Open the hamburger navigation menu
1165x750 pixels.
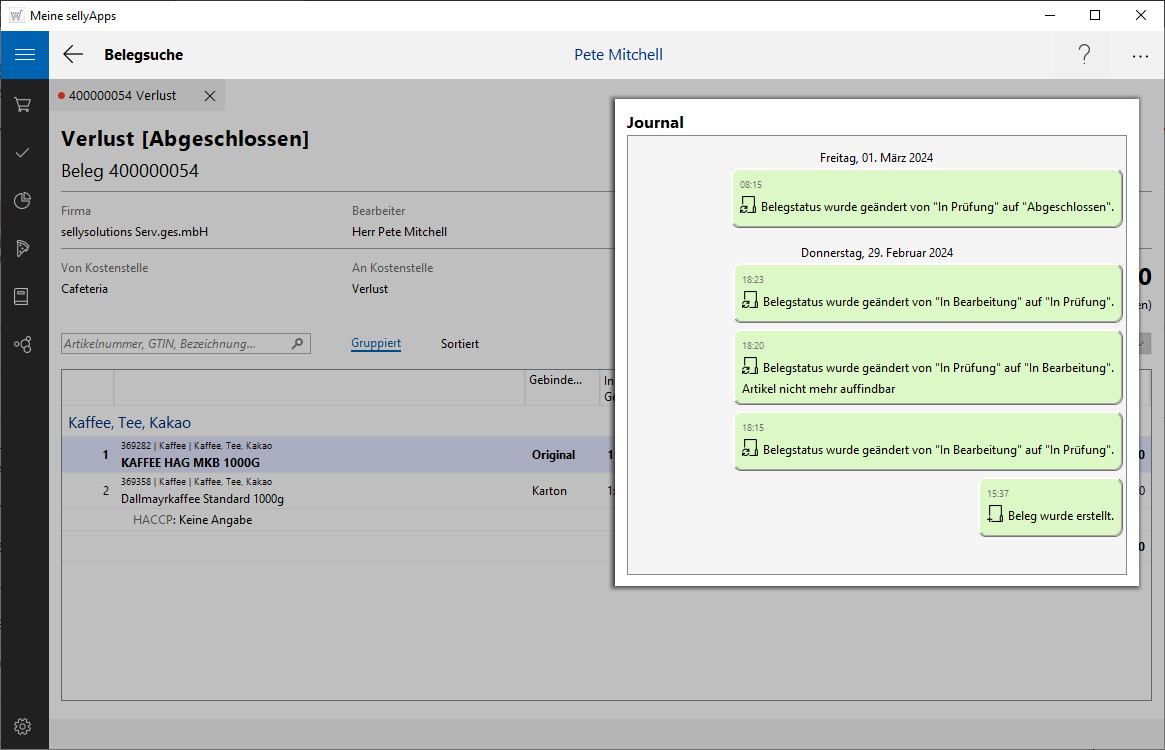pos(24,55)
